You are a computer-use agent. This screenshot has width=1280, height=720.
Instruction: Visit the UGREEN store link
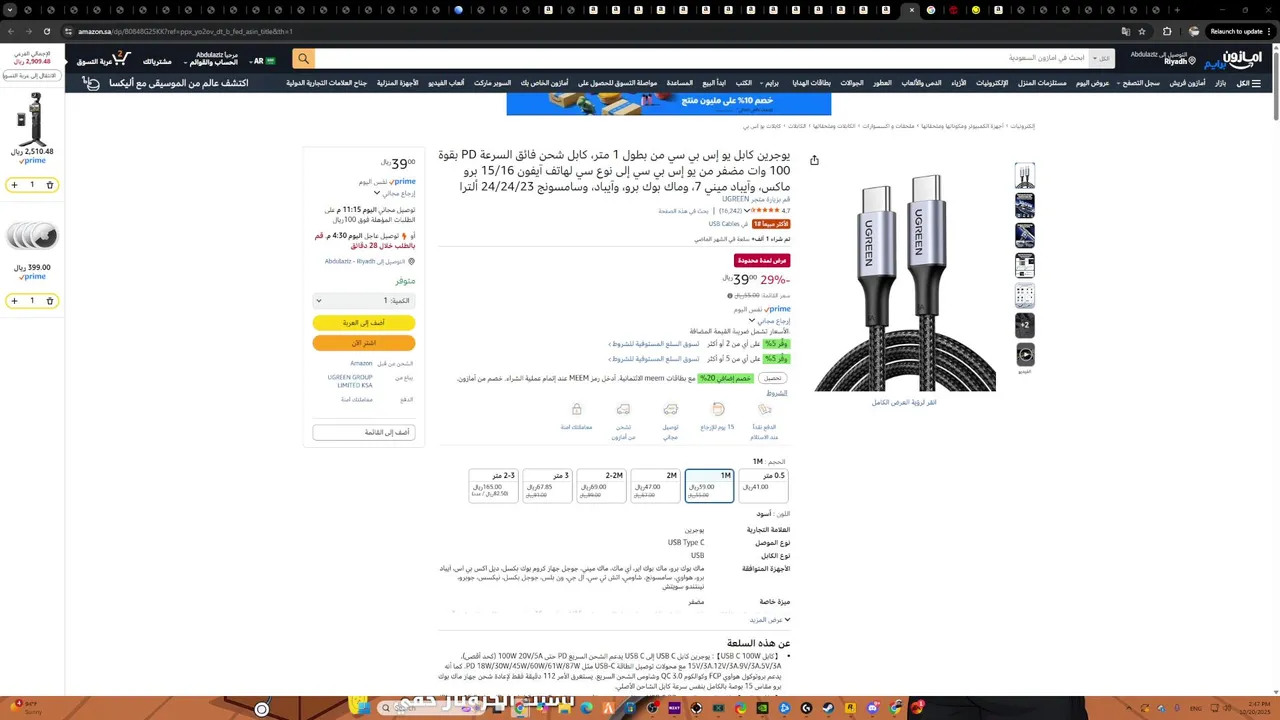pyautogui.click(x=756, y=199)
